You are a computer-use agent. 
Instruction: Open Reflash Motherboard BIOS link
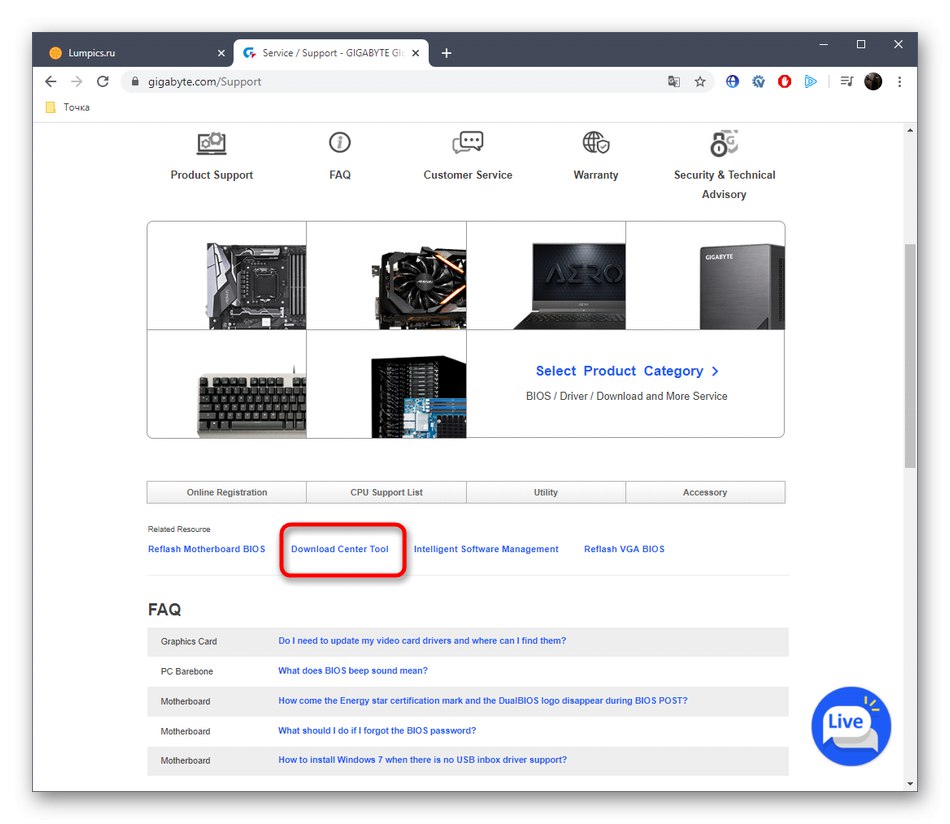[x=207, y=549]
